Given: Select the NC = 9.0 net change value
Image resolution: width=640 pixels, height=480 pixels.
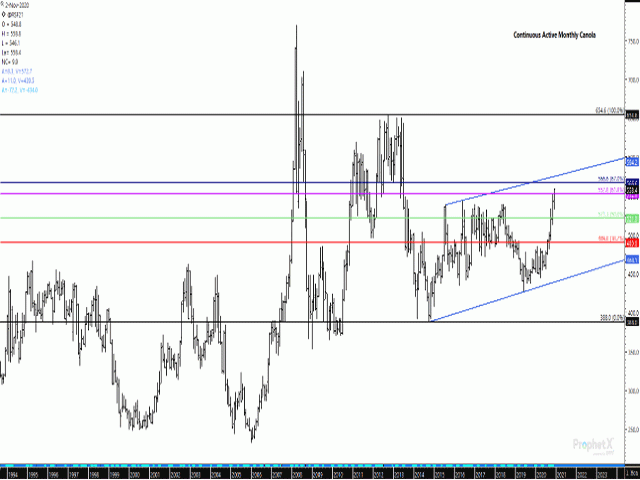Looking at the screenshot, I should tap(10, 62).
